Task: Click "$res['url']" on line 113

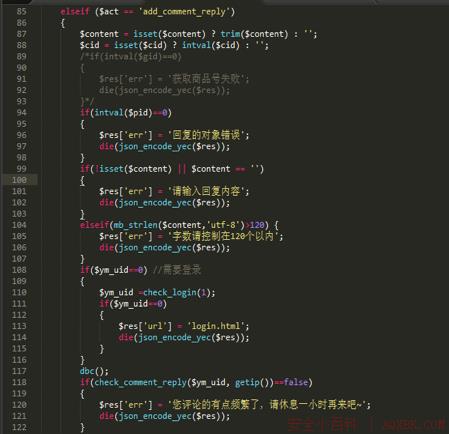Action: pyautogui.click(x=145, y=326)
